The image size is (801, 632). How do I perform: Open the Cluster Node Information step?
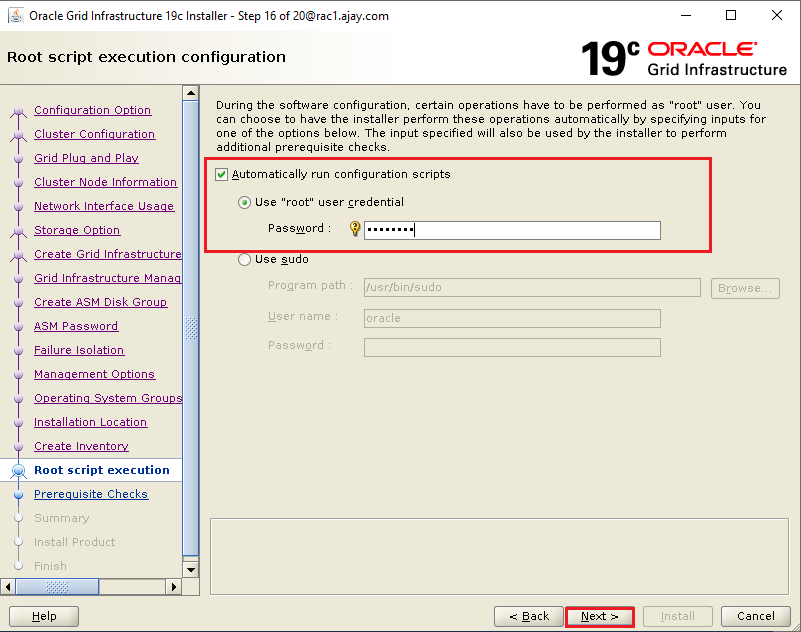tap(105, 182)
